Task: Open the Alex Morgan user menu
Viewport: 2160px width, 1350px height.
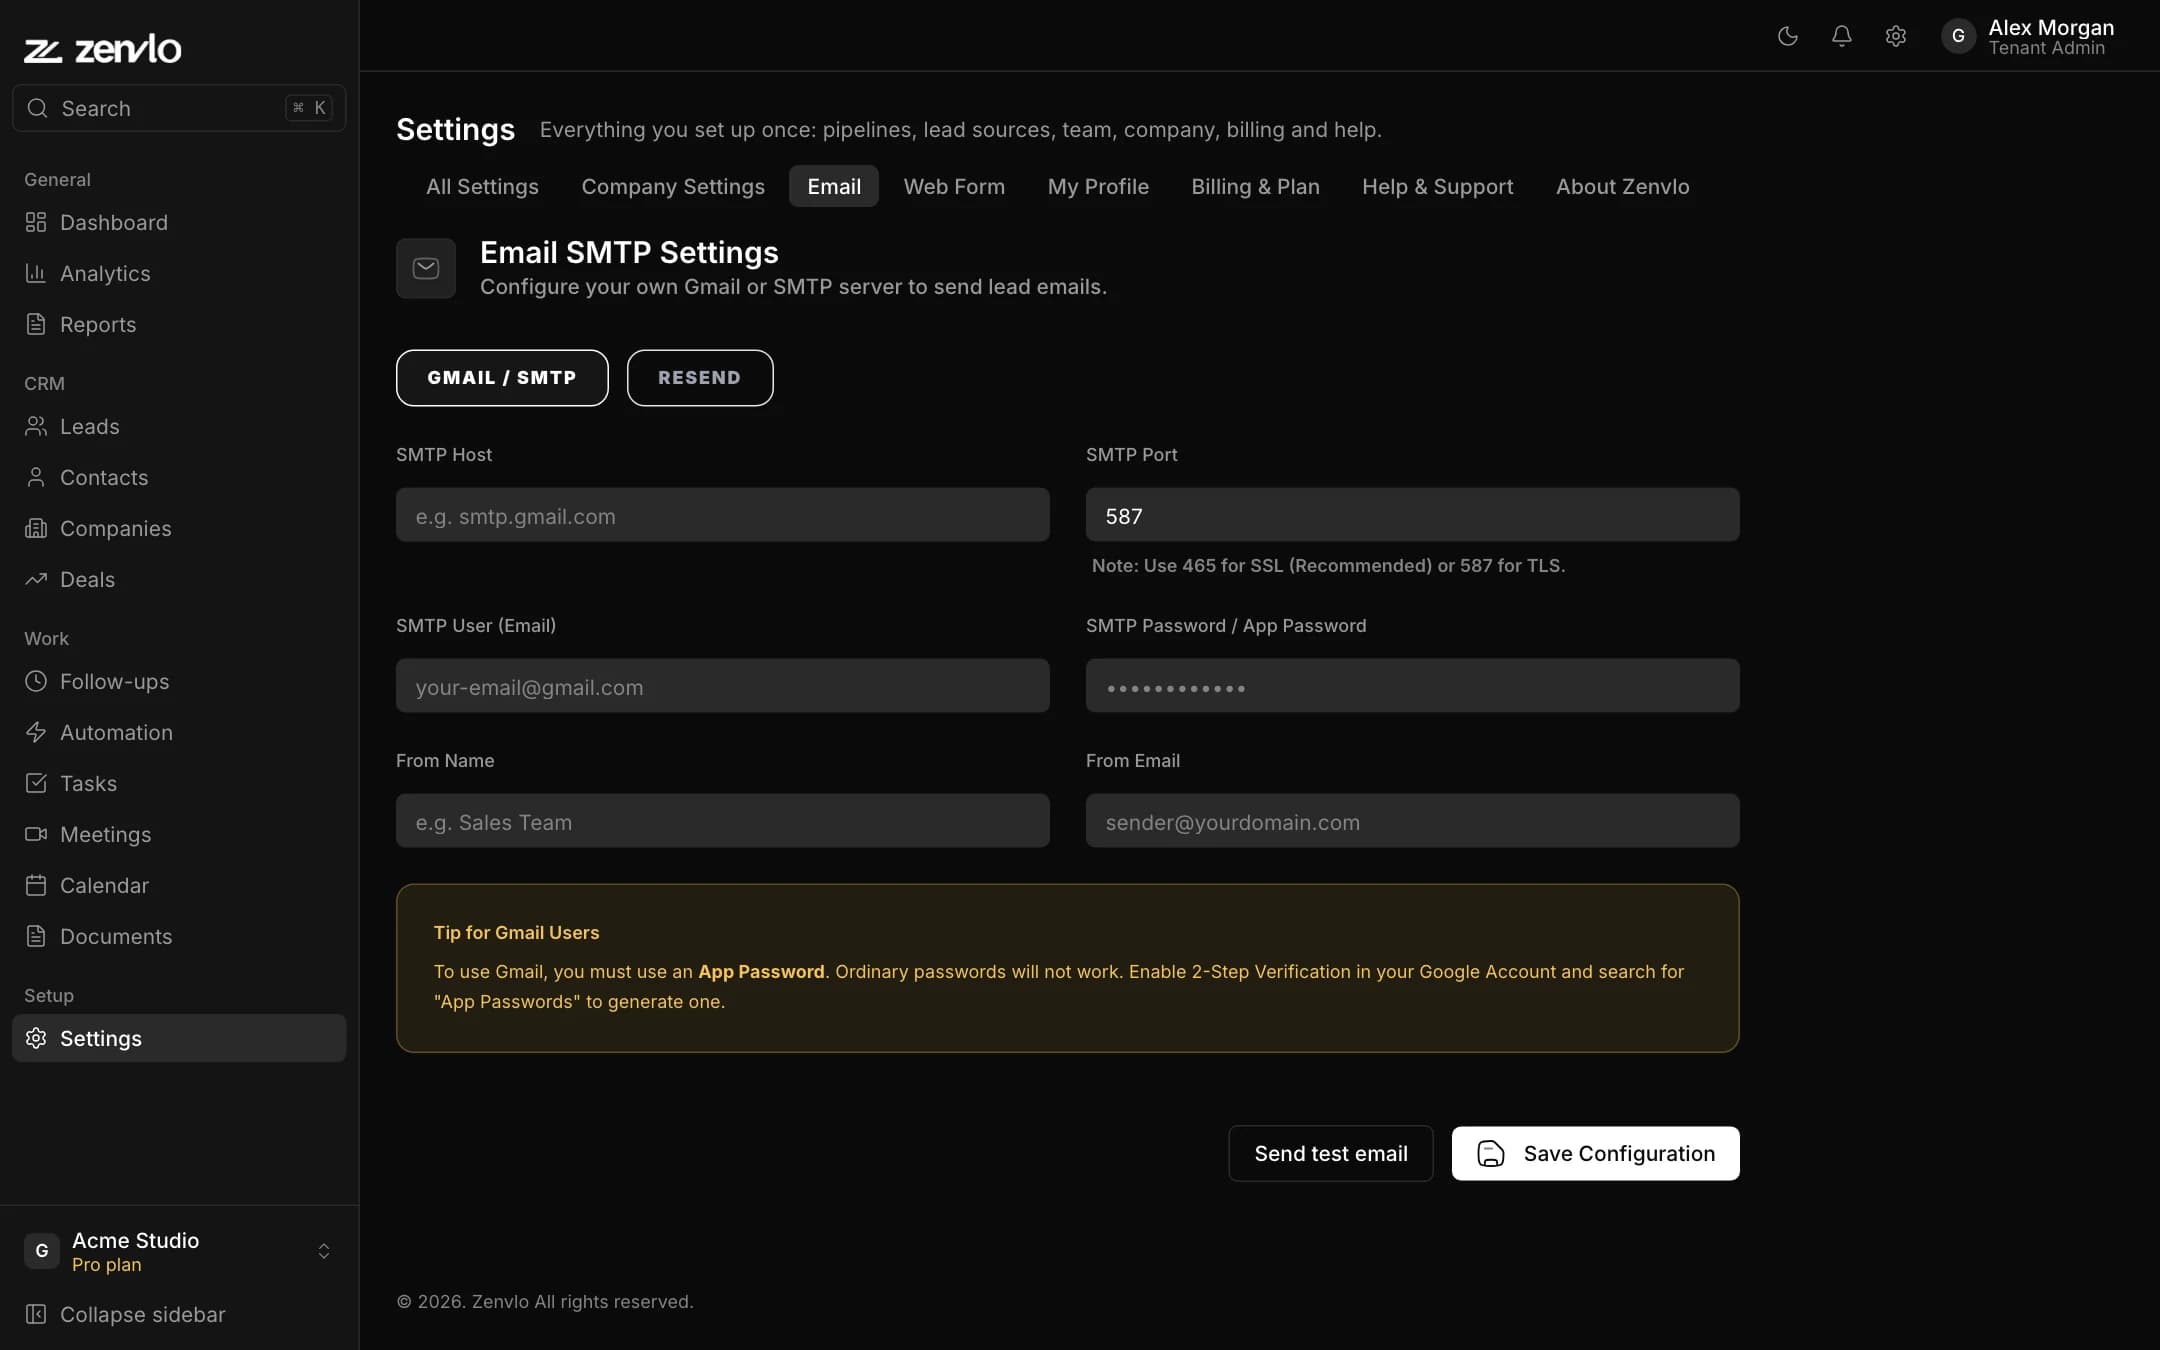Action: click(2030, 37)
